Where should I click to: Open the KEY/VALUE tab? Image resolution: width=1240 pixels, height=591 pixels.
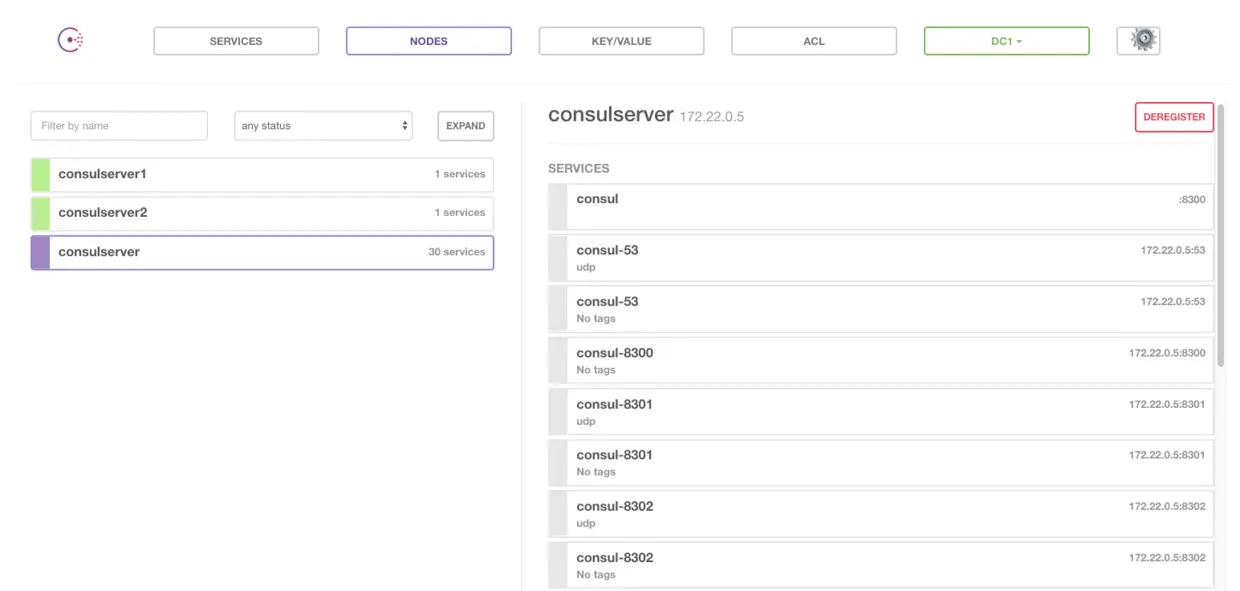point(621,40)
